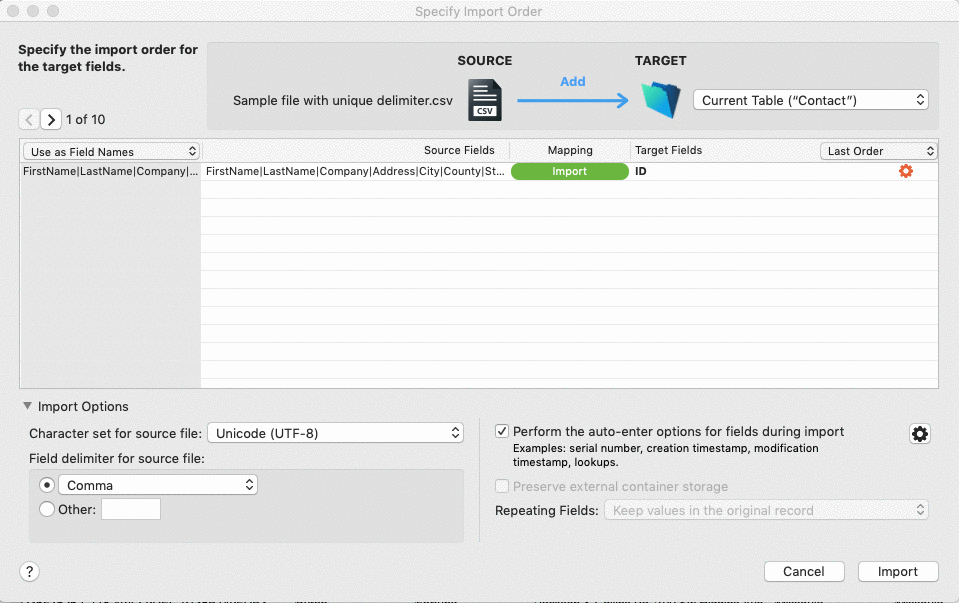Open the gear icon beside the ID target field
The width and height of the screenshot is (959, 603).
(x=905, y=171)
